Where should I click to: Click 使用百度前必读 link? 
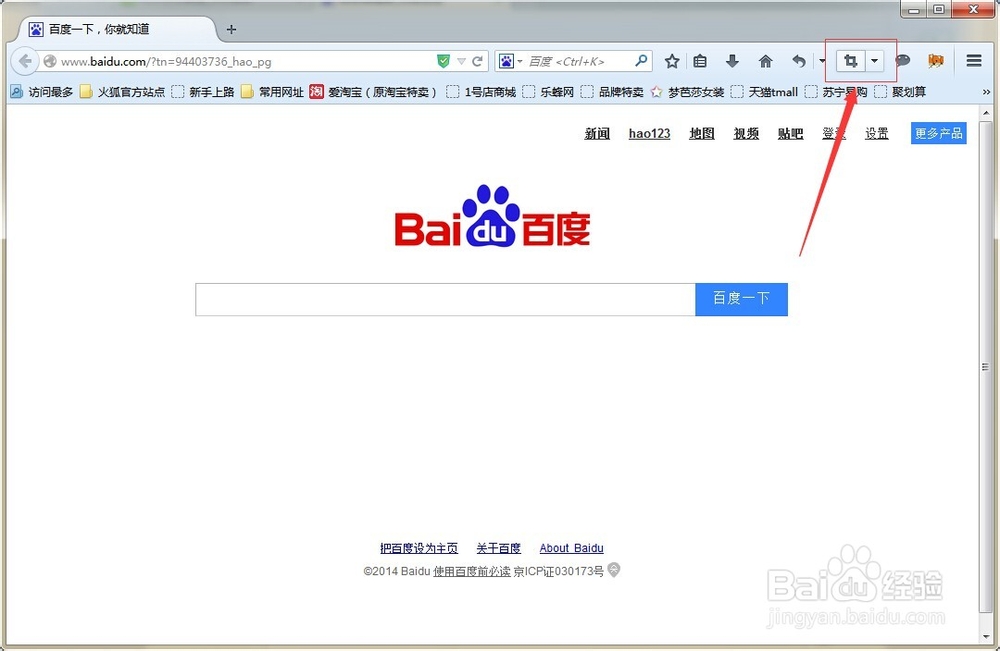pyautogui.click(x=471, y=571)
